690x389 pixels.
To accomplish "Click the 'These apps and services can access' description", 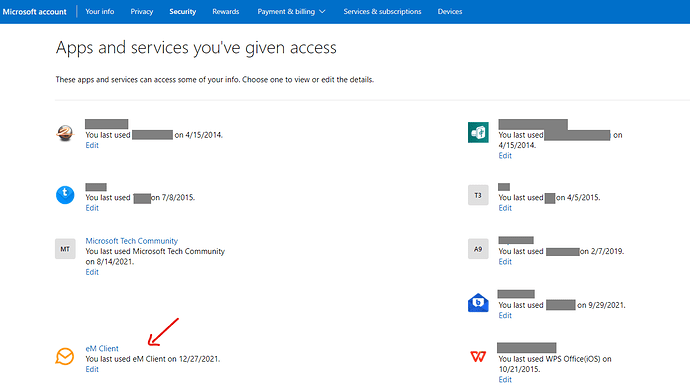I will click(215, 80).
